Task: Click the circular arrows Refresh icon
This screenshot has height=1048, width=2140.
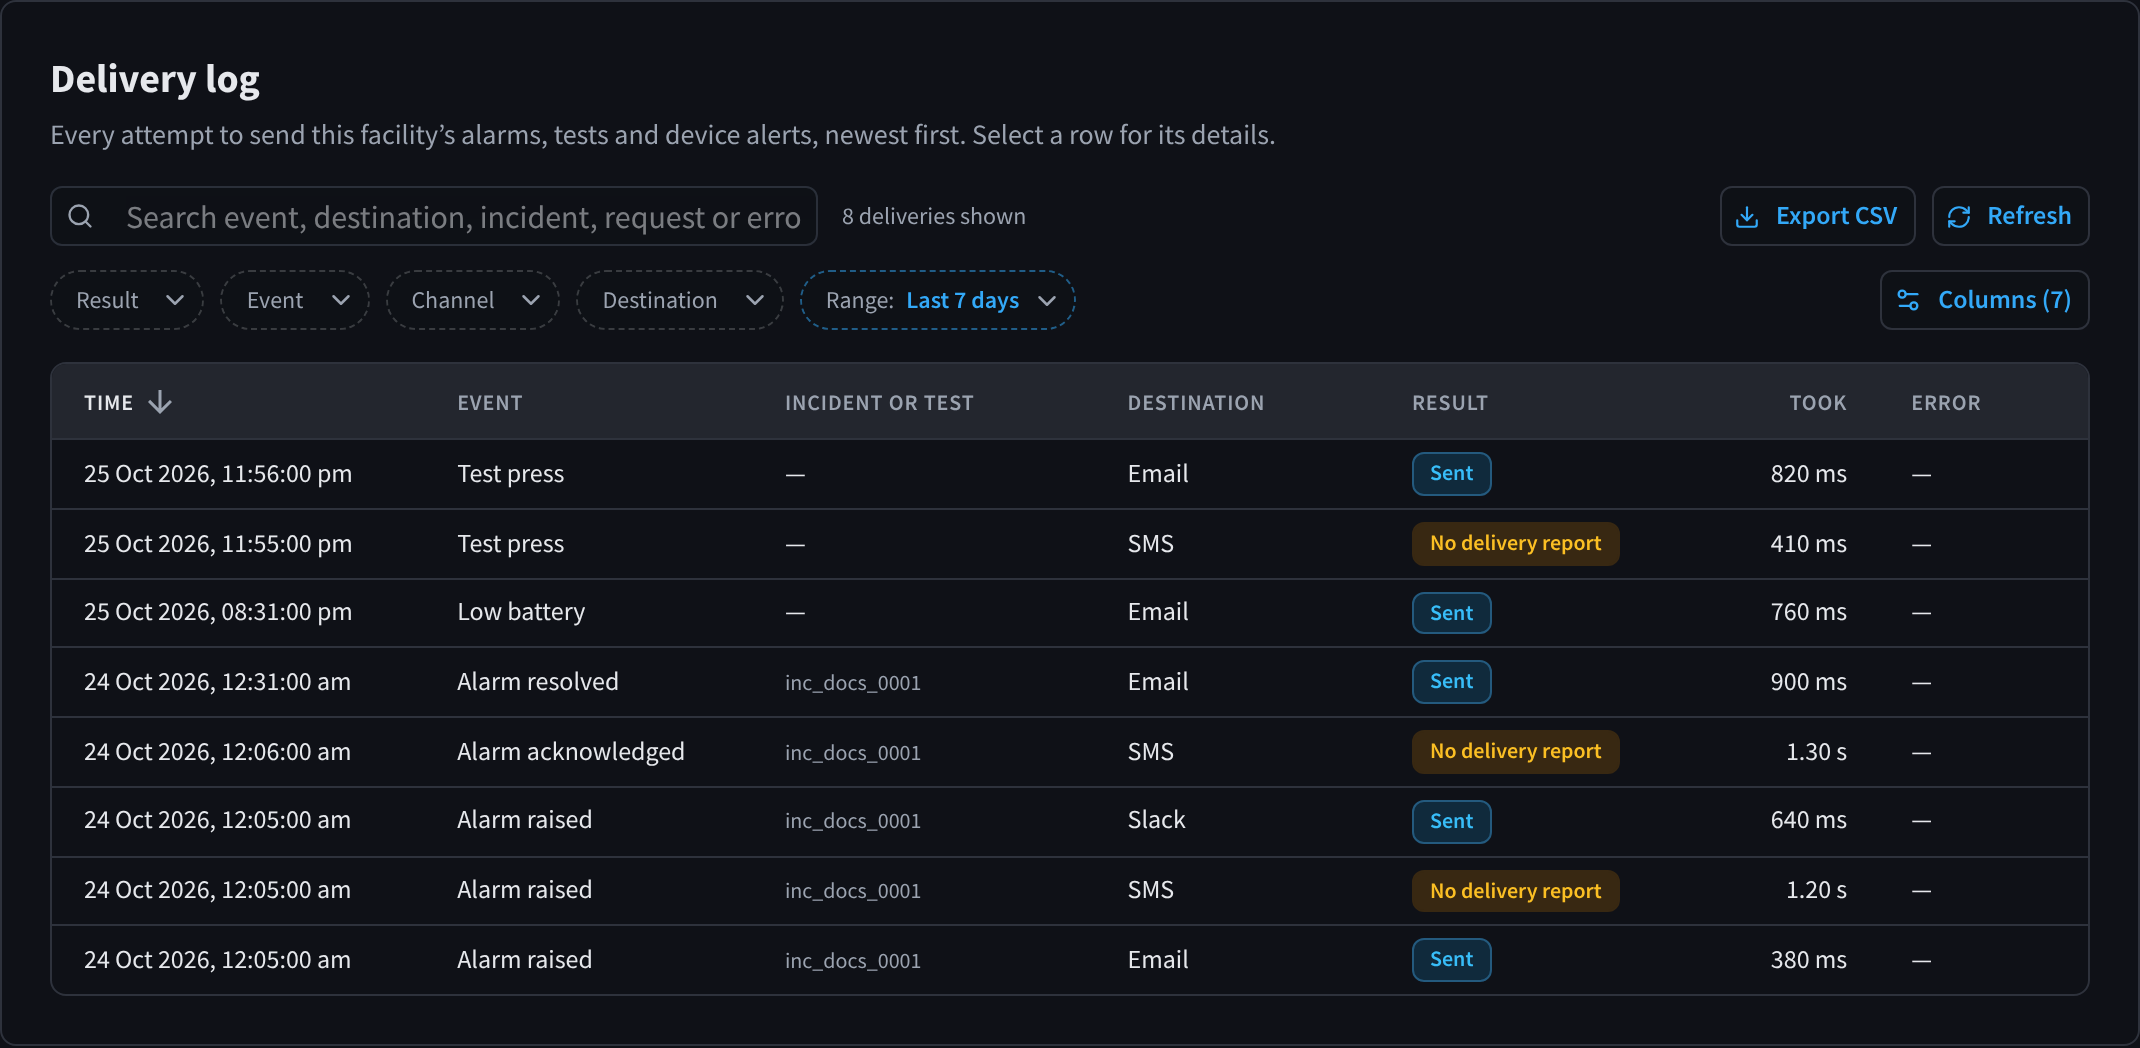Action: pyautogui.click(x=1959, y=217)
